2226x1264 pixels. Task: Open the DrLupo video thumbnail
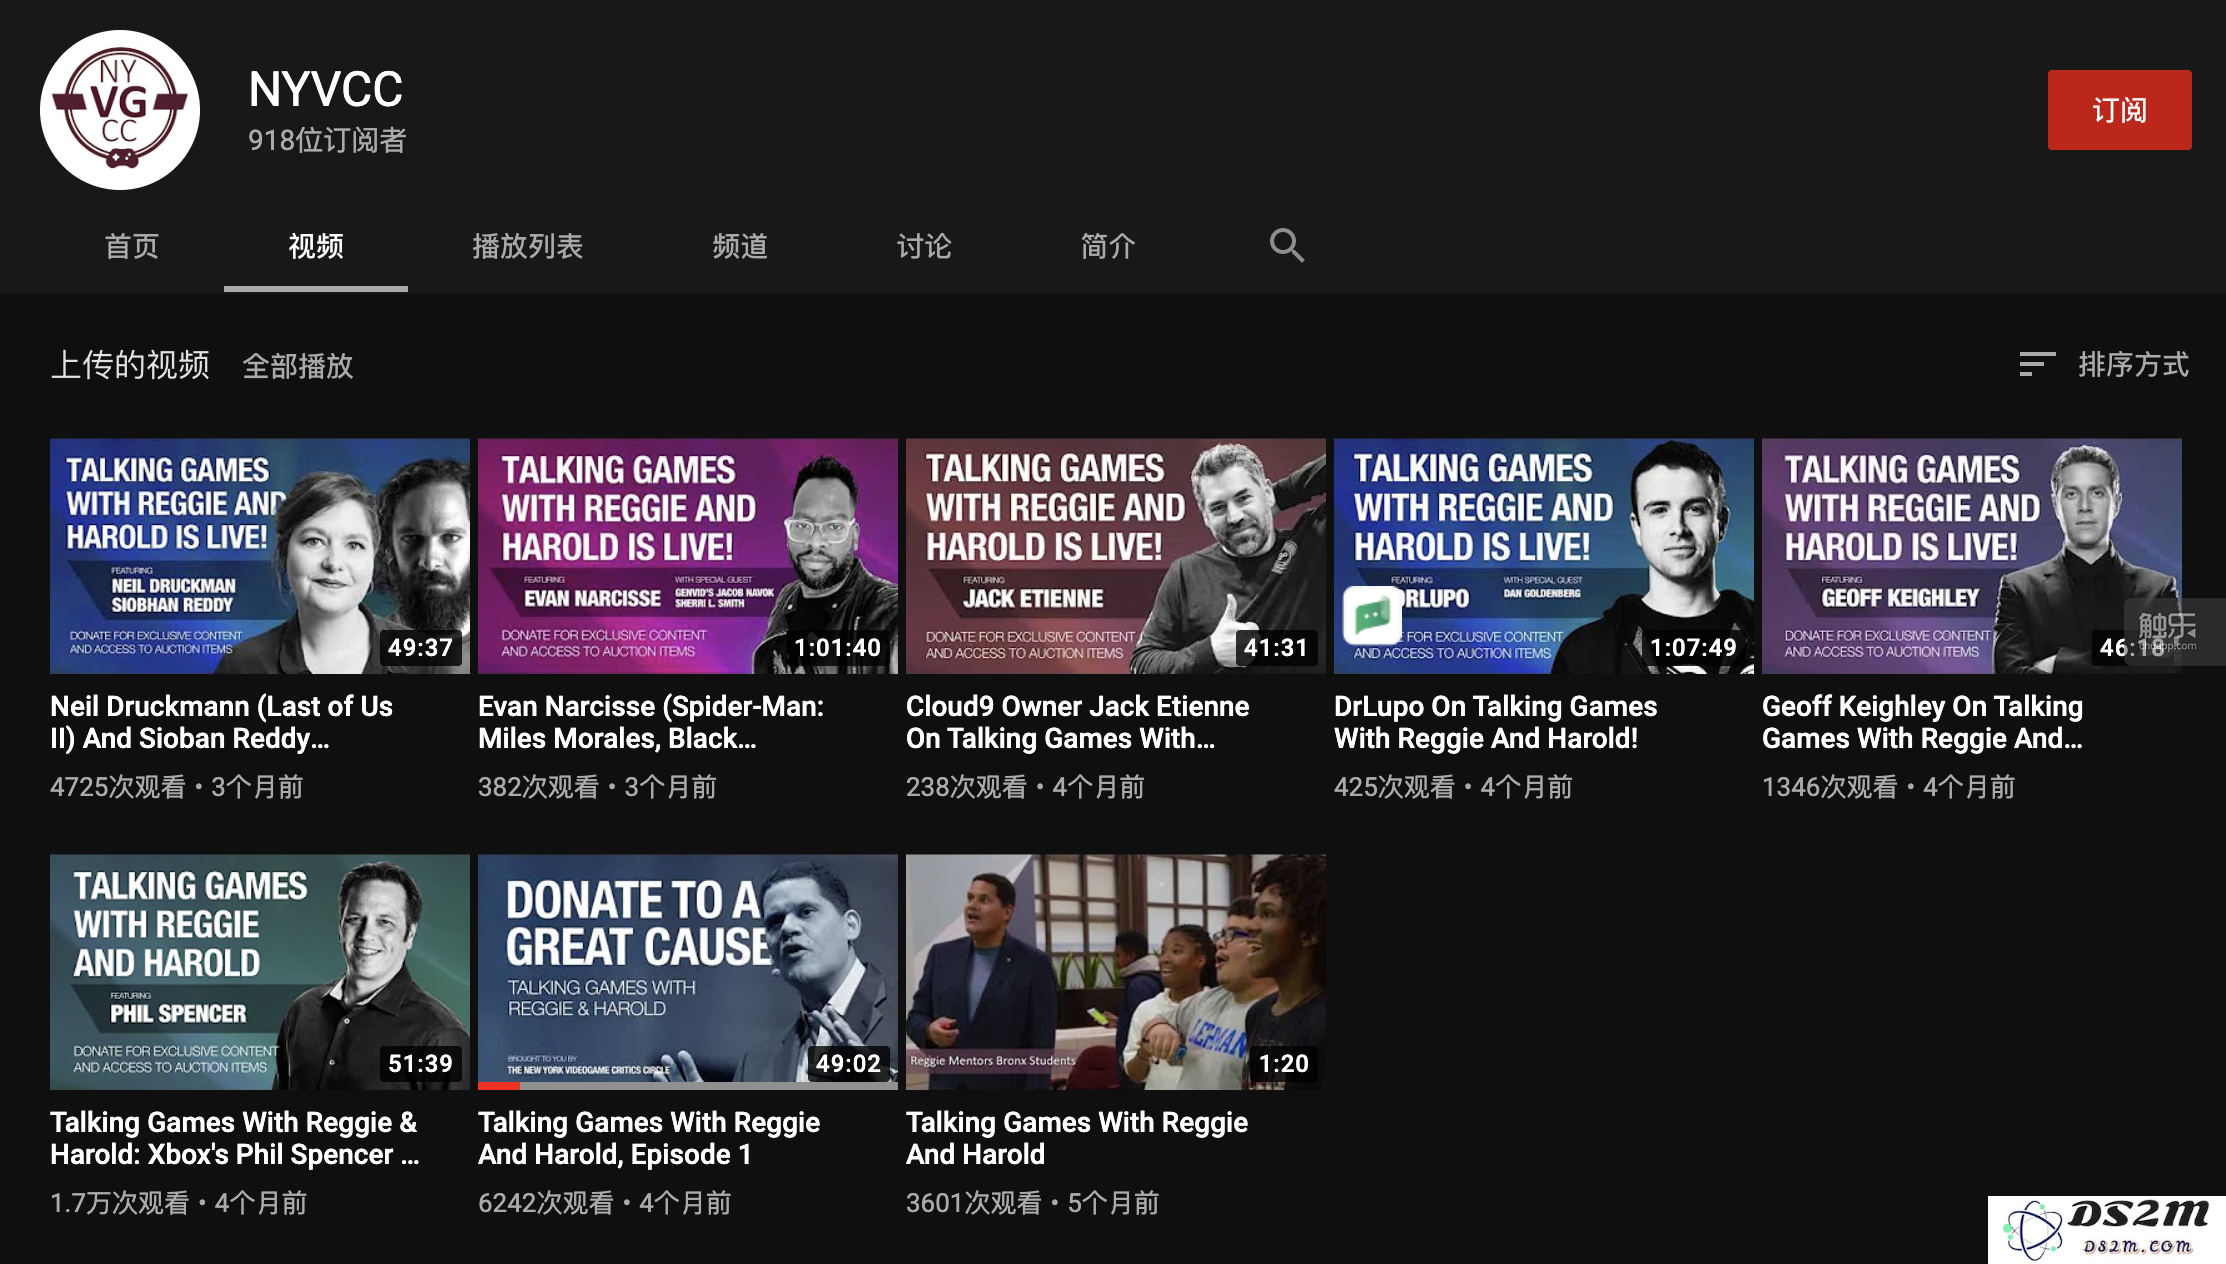[1544, 556]
